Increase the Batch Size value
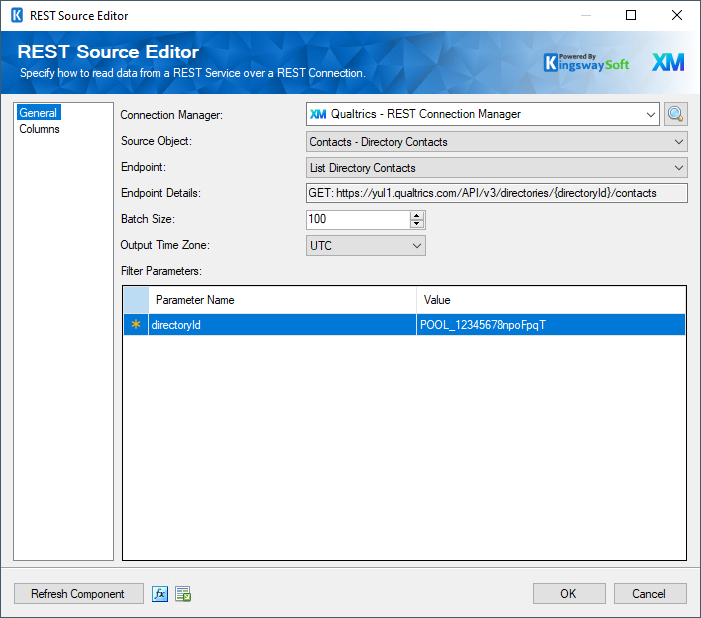701x618 pixels. pos(417,215)
